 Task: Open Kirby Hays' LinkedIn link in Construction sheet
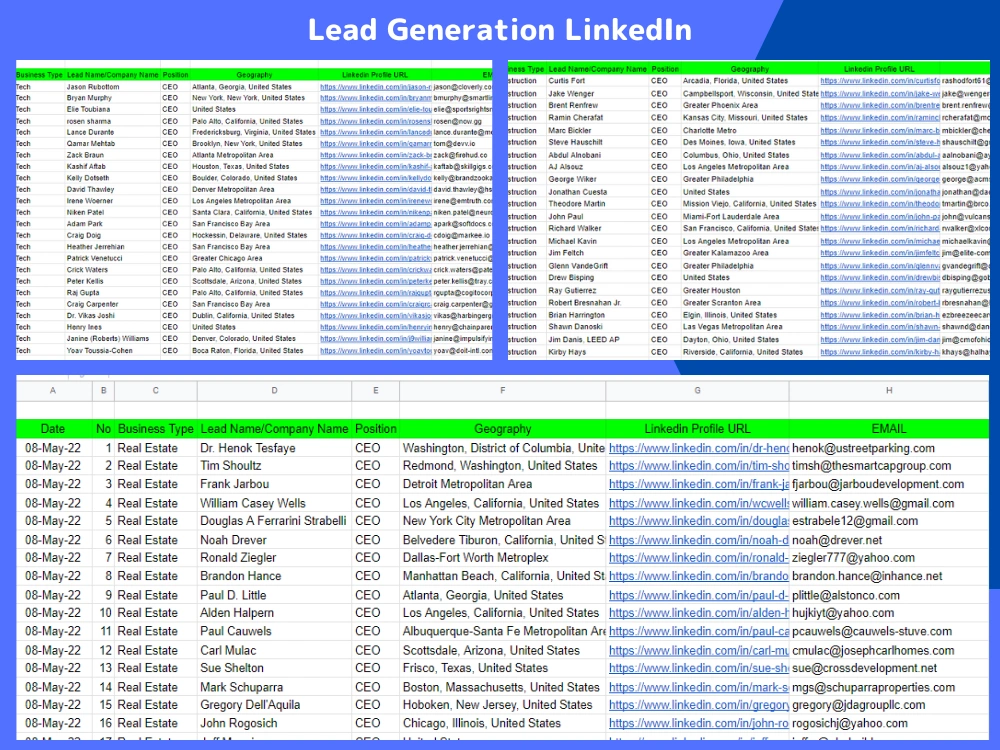pos(879,352)
